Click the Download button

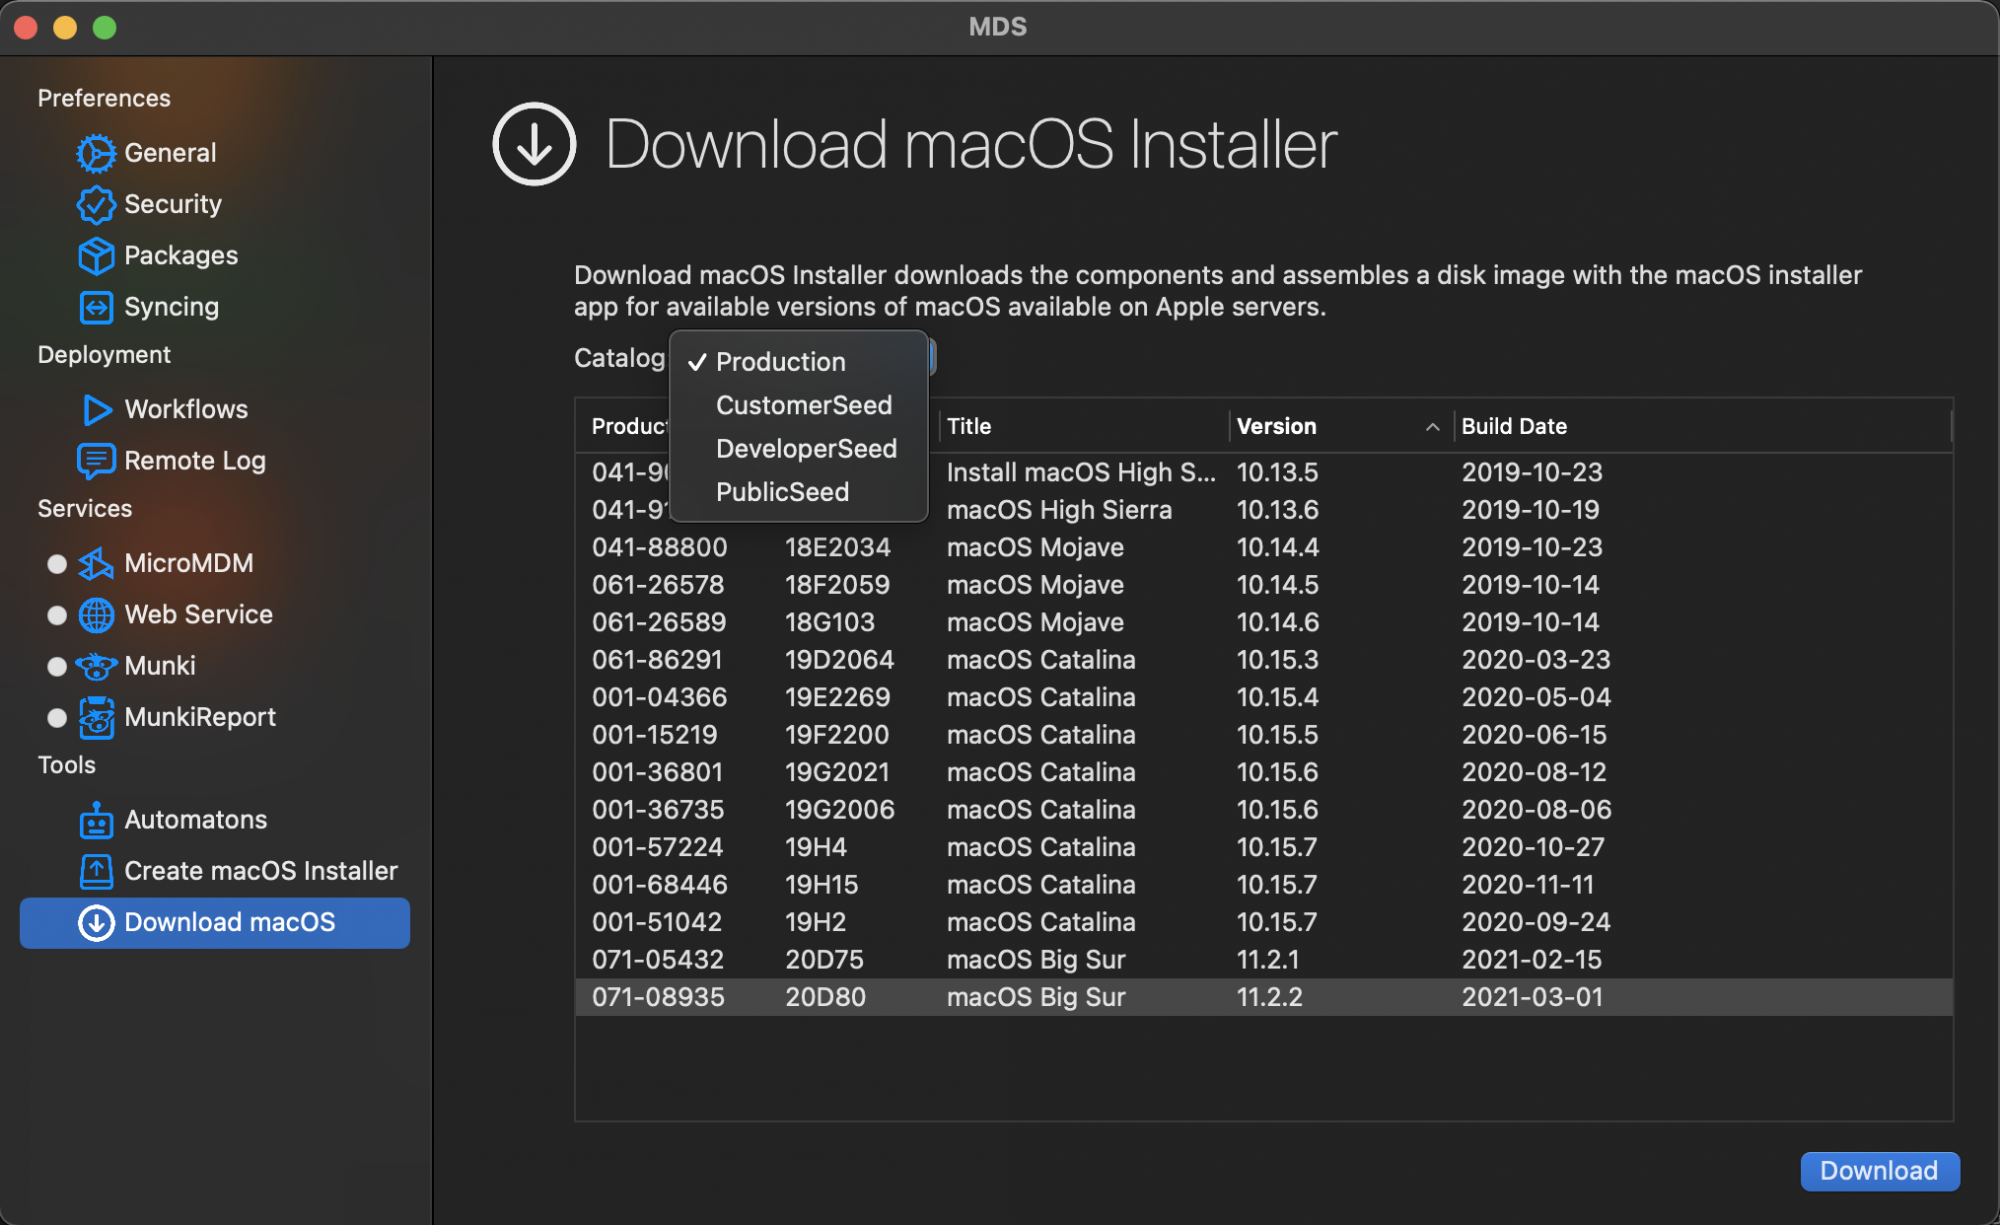coord(1879,1171)
